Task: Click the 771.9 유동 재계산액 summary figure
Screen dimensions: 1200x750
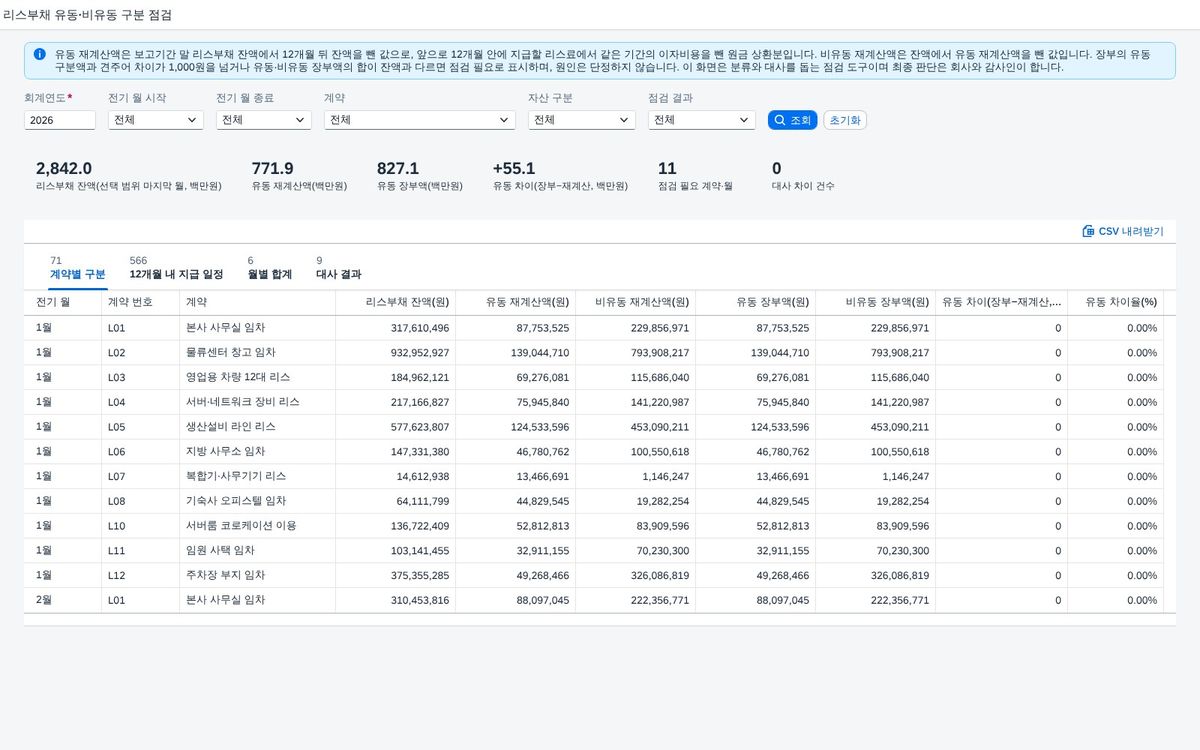Action: click(272, 169)
